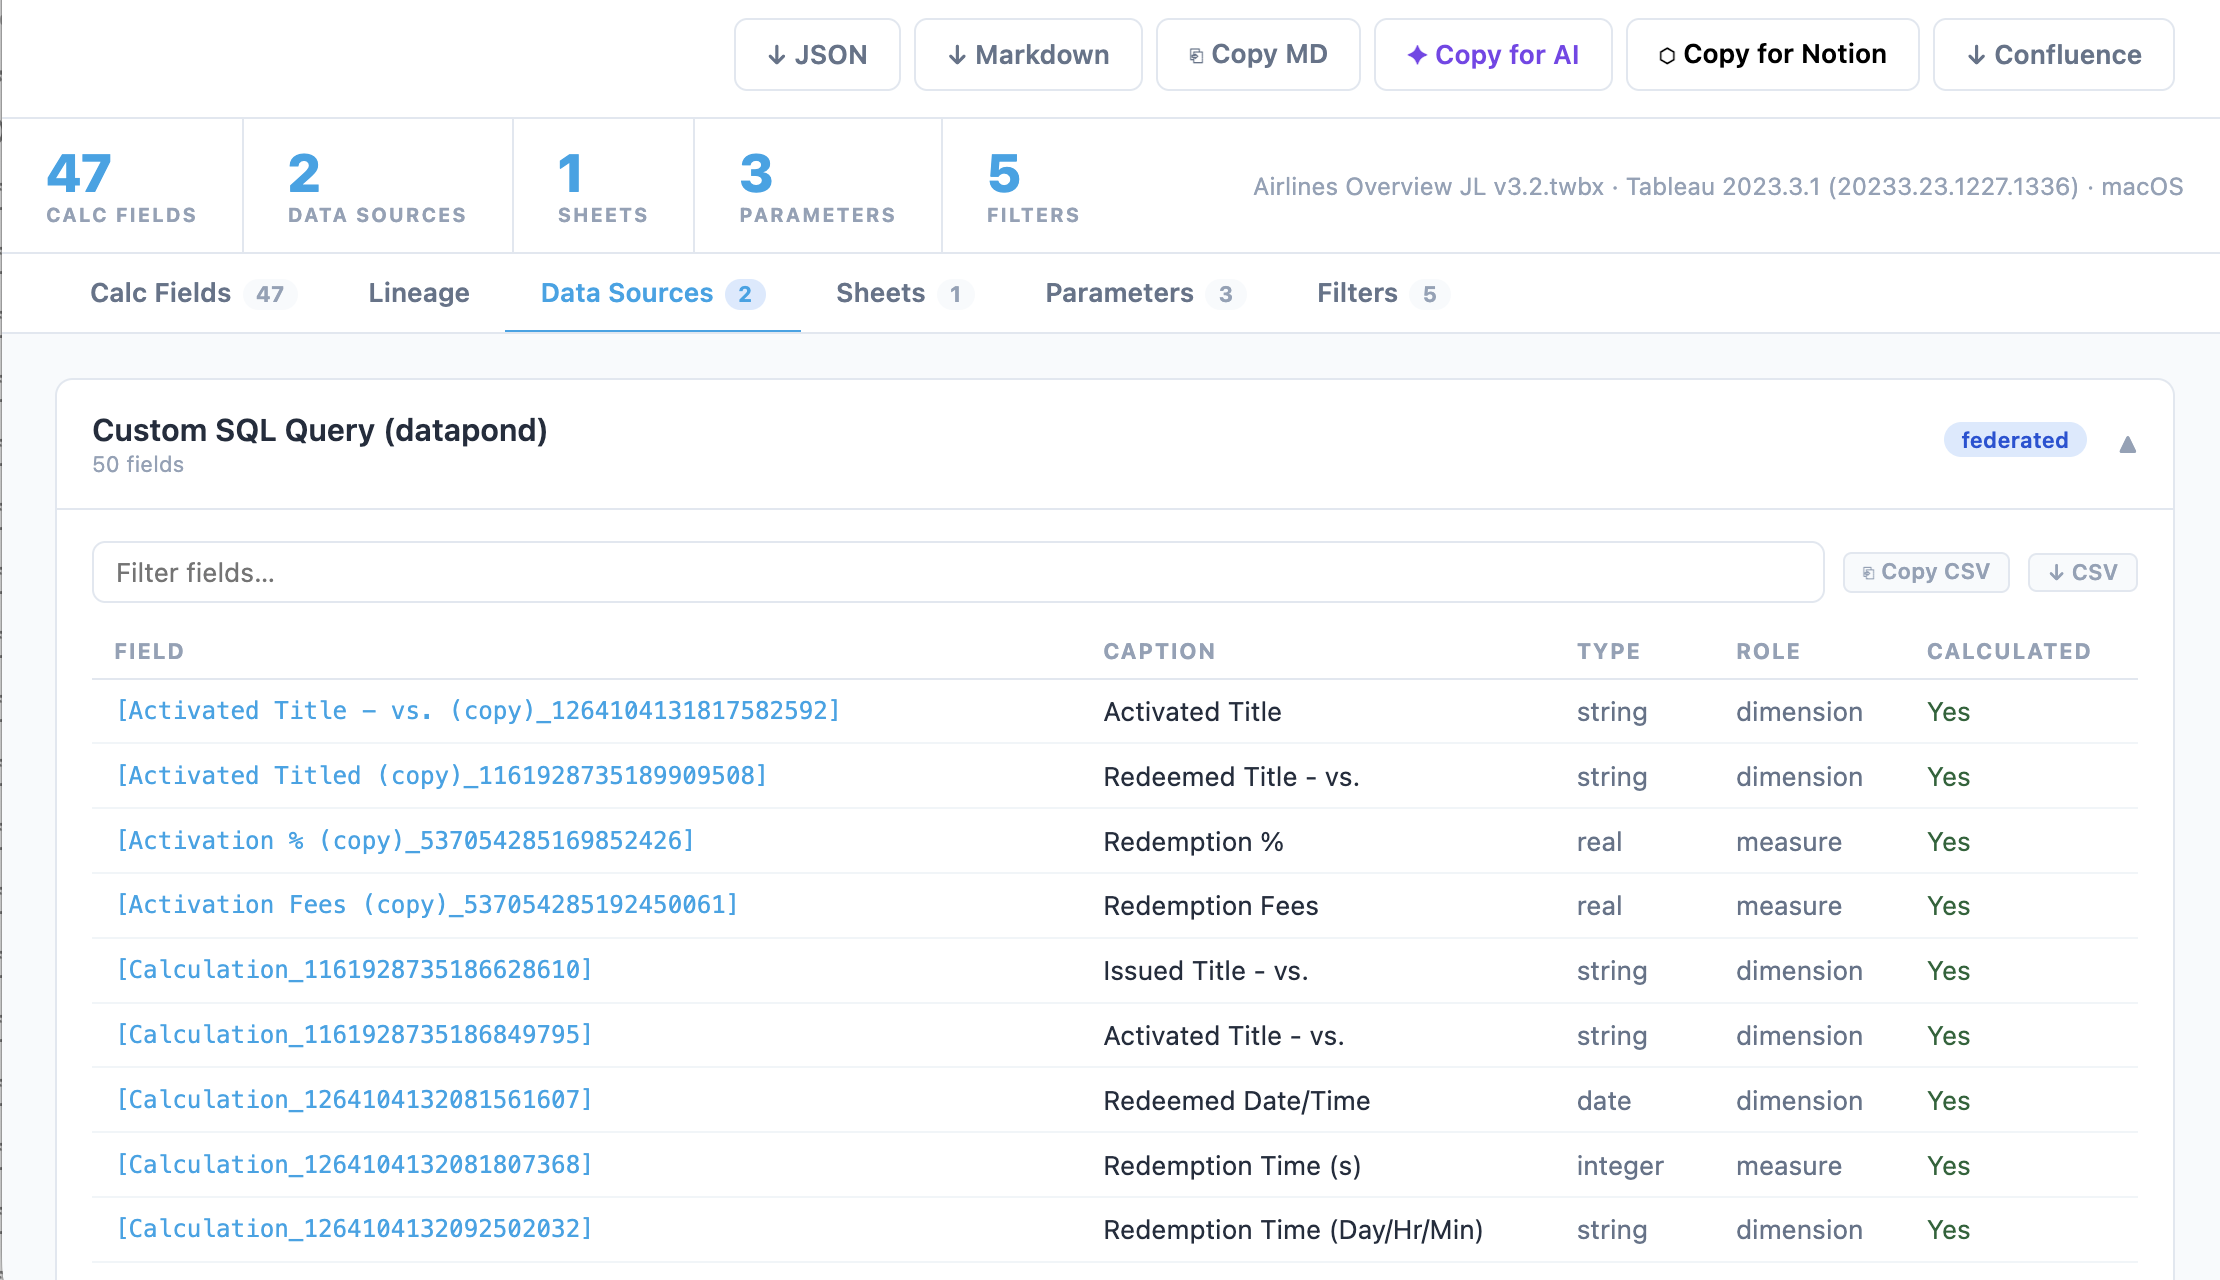The height and width of the screenshot is (1280, 2220).
Task: Focus the Filter fields search box
Action: 958,572
